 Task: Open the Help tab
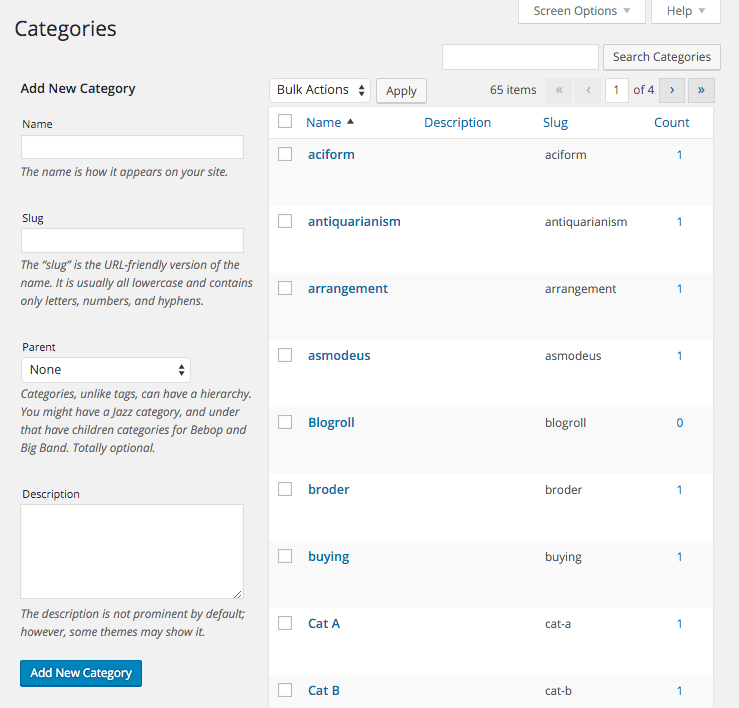click(685, 11)
